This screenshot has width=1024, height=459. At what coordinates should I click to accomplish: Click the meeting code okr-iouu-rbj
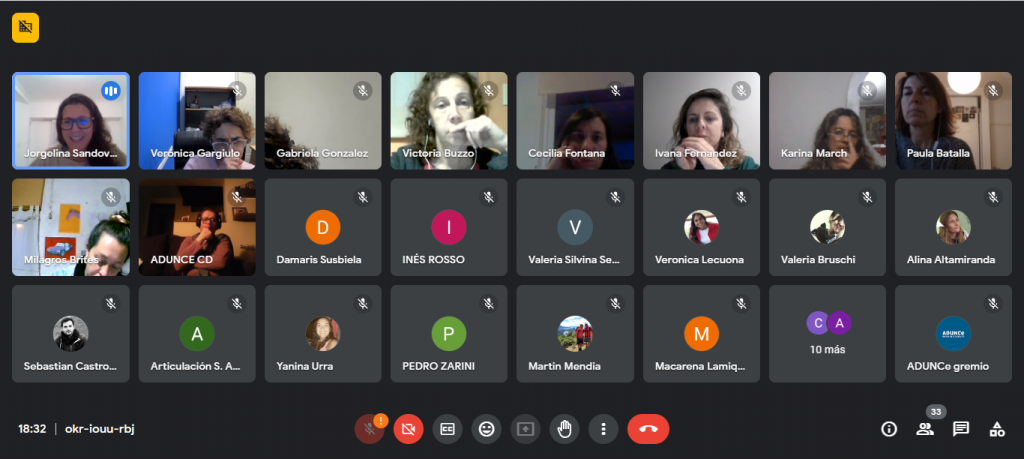pos(100,429)
